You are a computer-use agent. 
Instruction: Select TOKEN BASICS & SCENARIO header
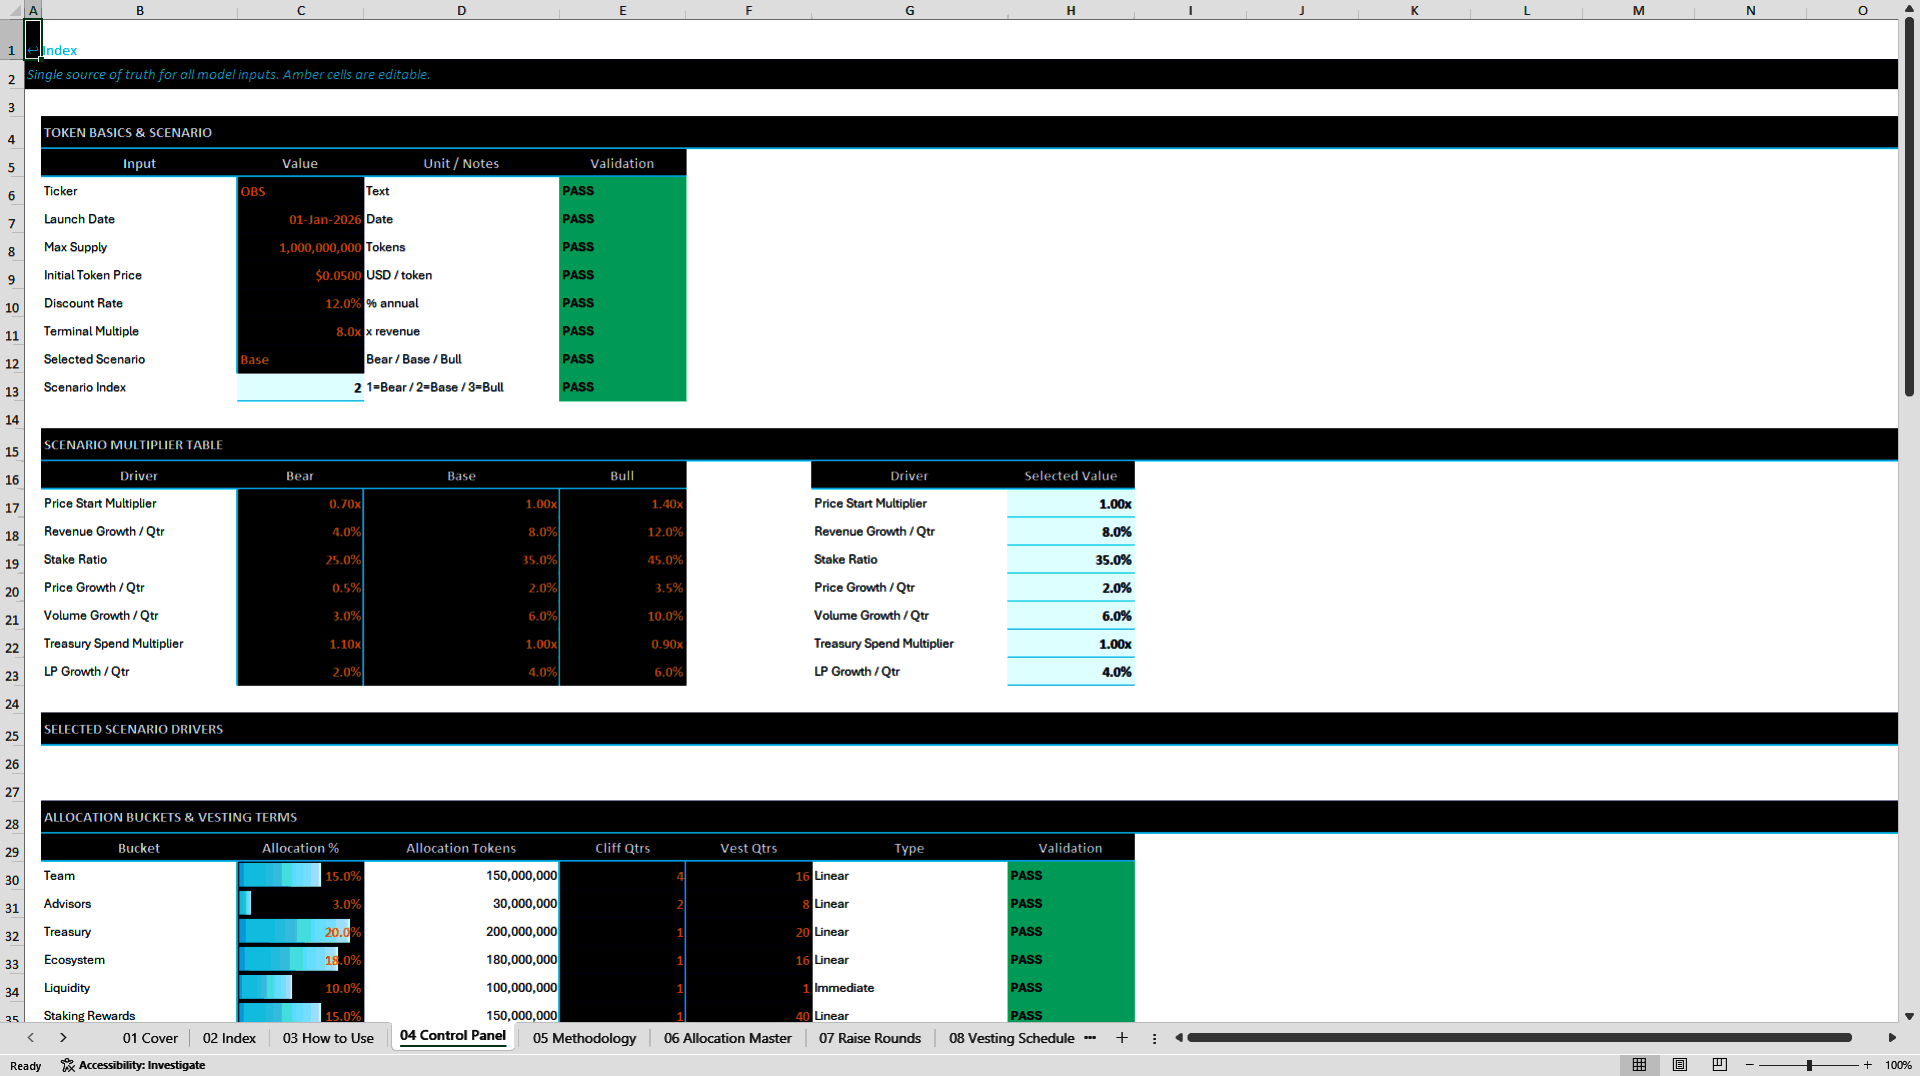[x=128, y=132]
